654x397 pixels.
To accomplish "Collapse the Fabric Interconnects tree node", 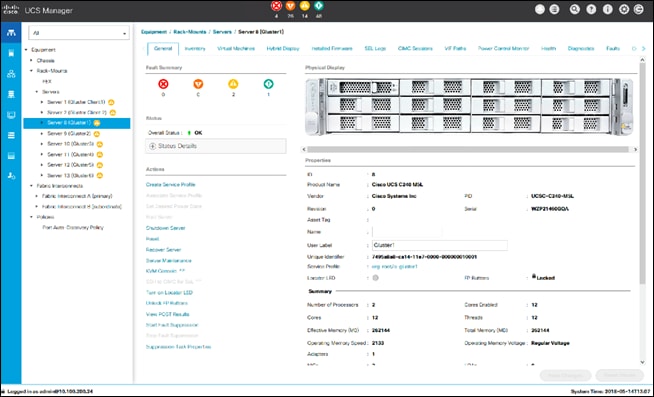I will pyautogui.click(x=31, y=186).
